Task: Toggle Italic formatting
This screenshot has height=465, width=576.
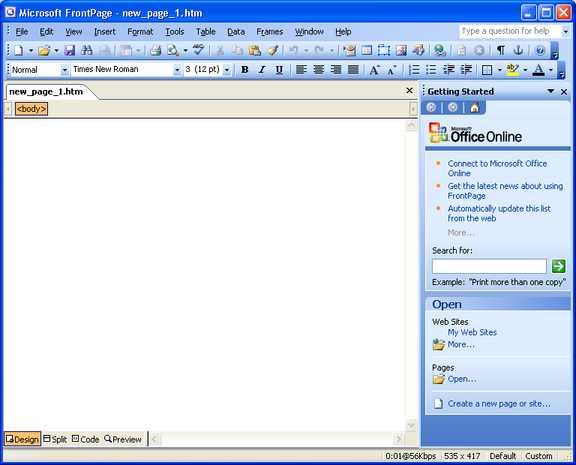Action: (262, 69)
